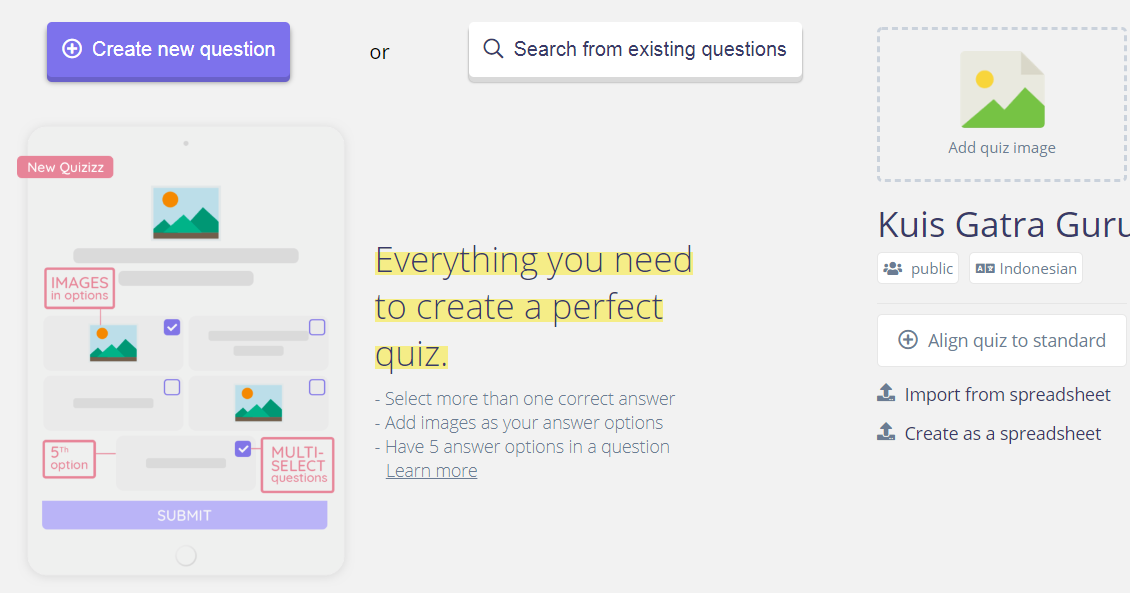The width and height of the screenshot is (1130, 593).
Task: Click the public visibility people icon
Action: (893, 268)
